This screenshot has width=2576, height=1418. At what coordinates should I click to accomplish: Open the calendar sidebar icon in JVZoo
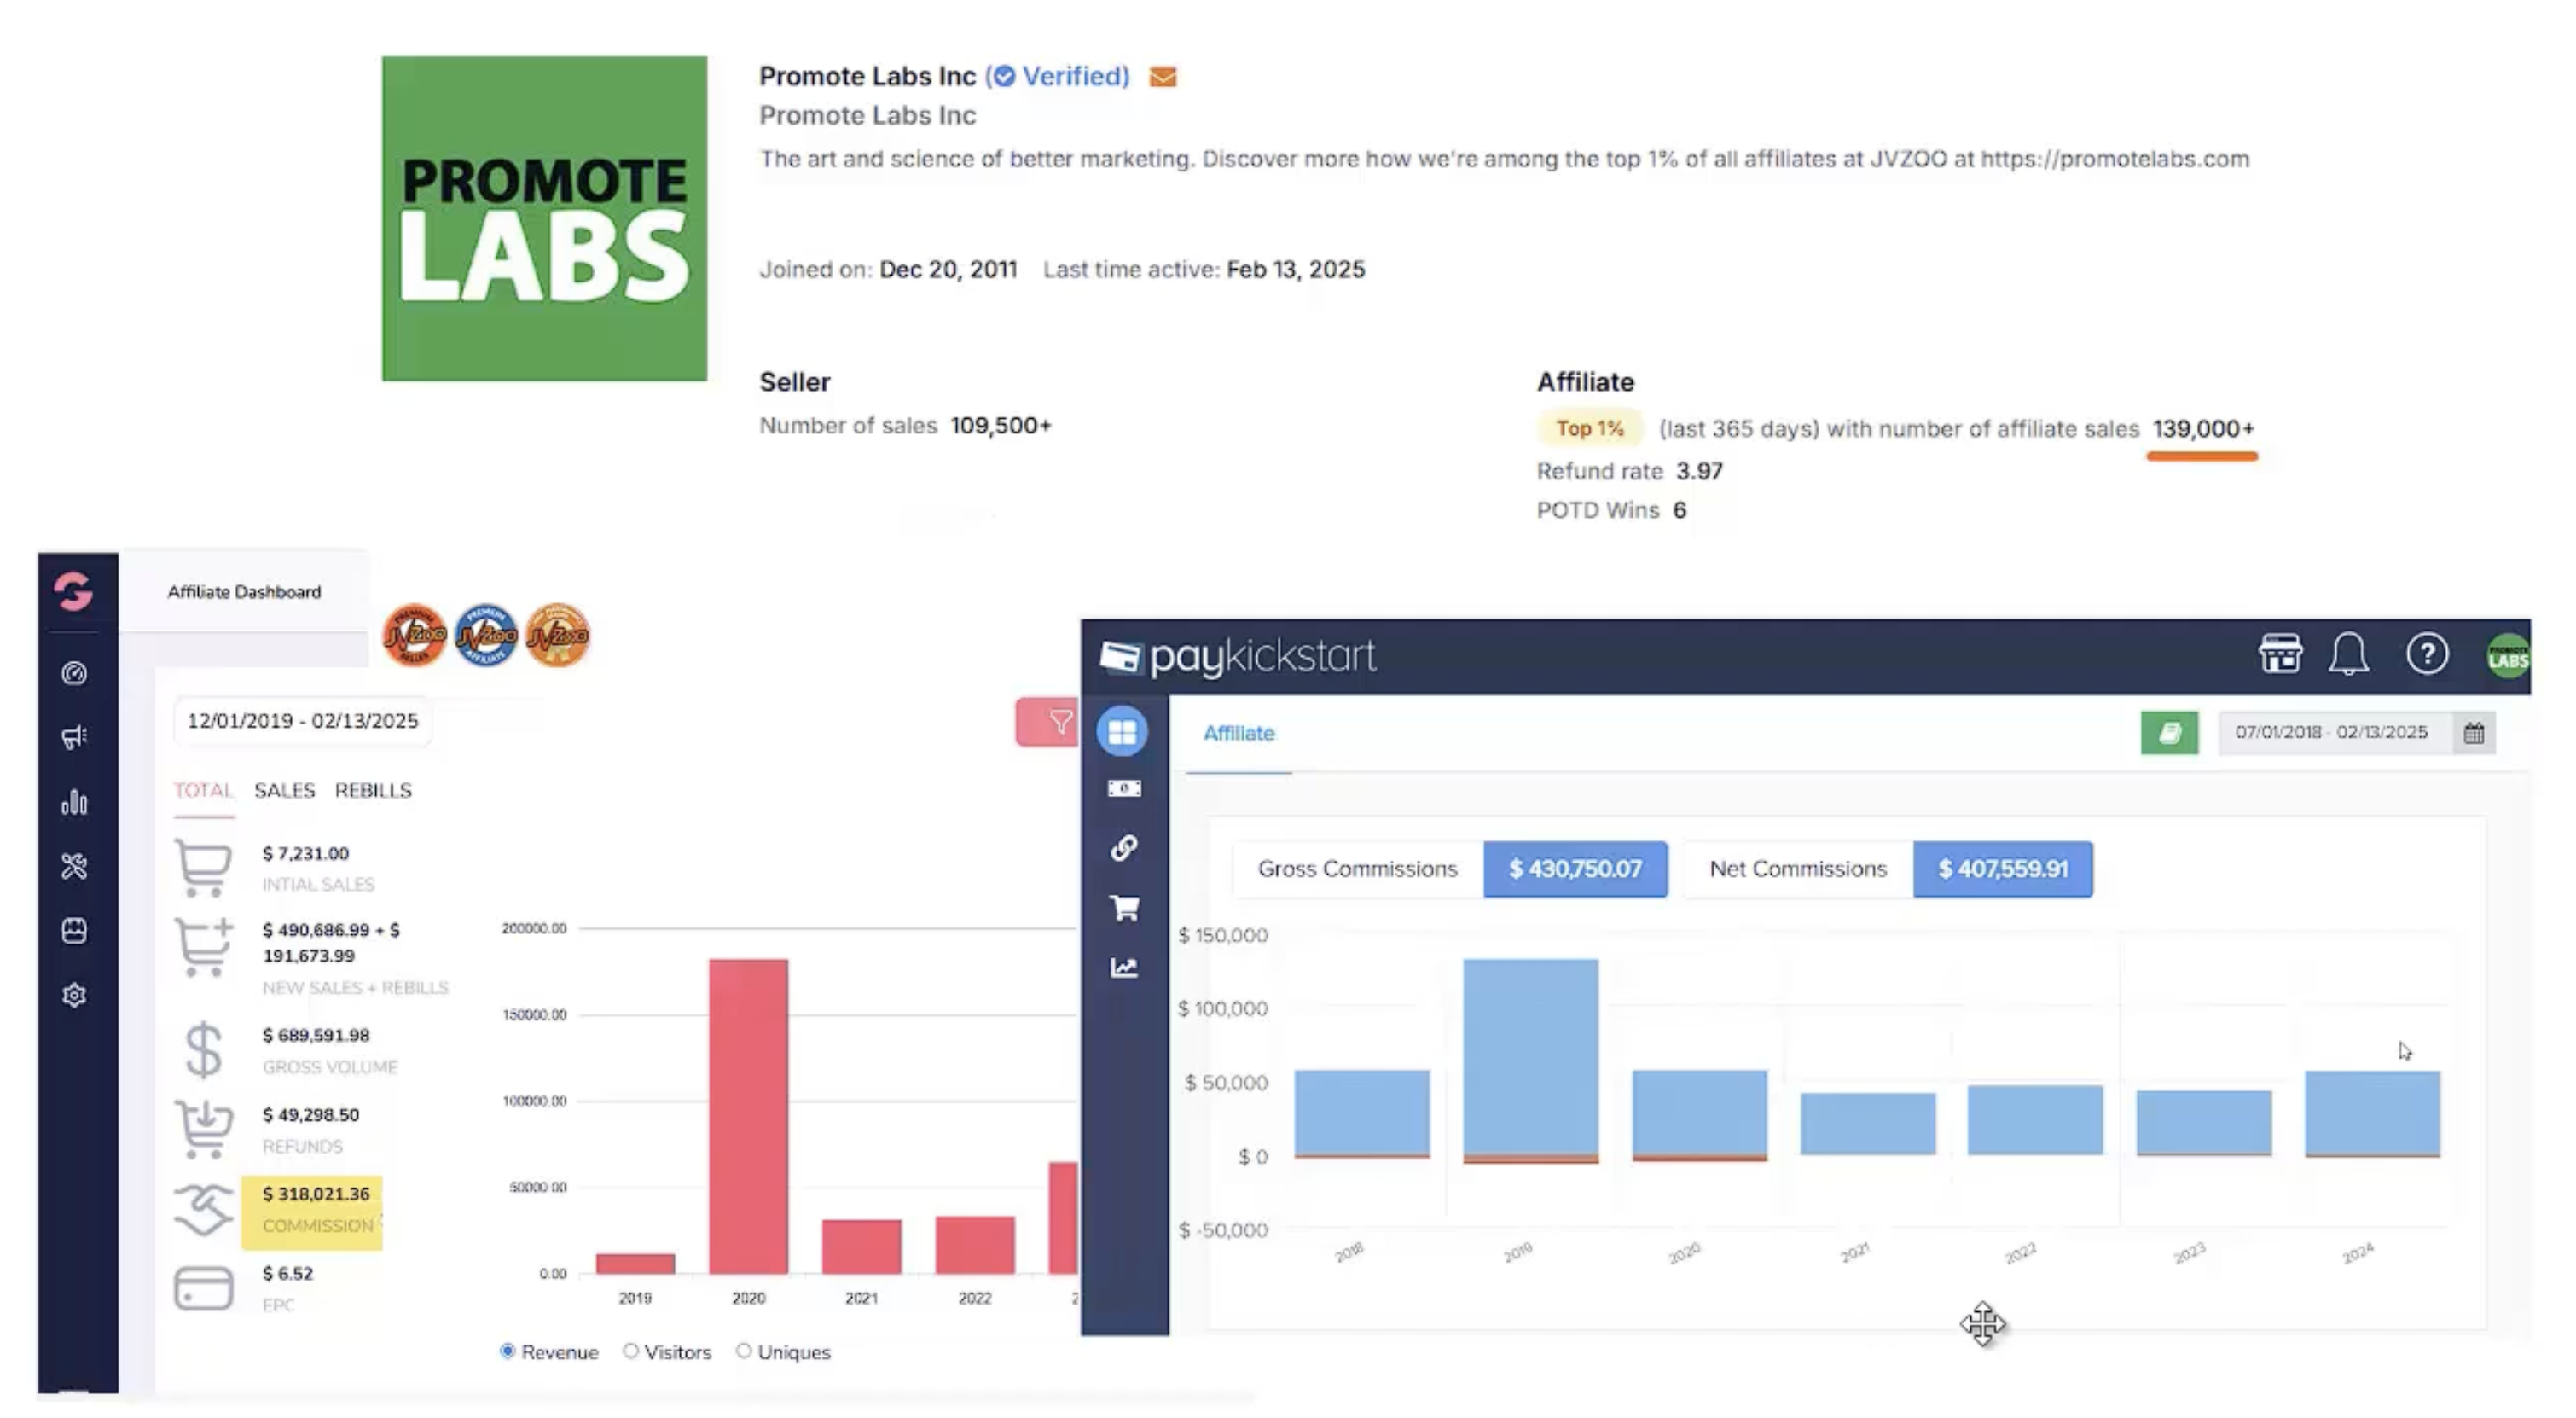[74, 931]
